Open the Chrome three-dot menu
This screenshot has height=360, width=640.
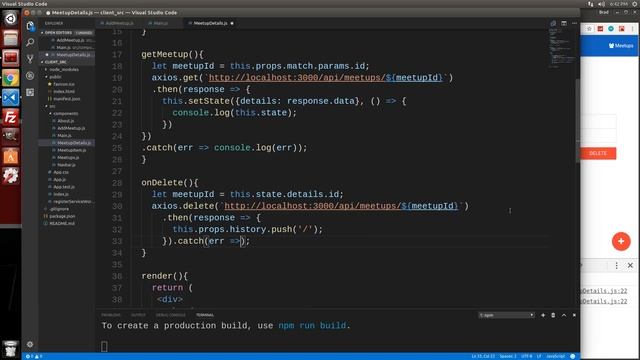click(x=632, y=29)
